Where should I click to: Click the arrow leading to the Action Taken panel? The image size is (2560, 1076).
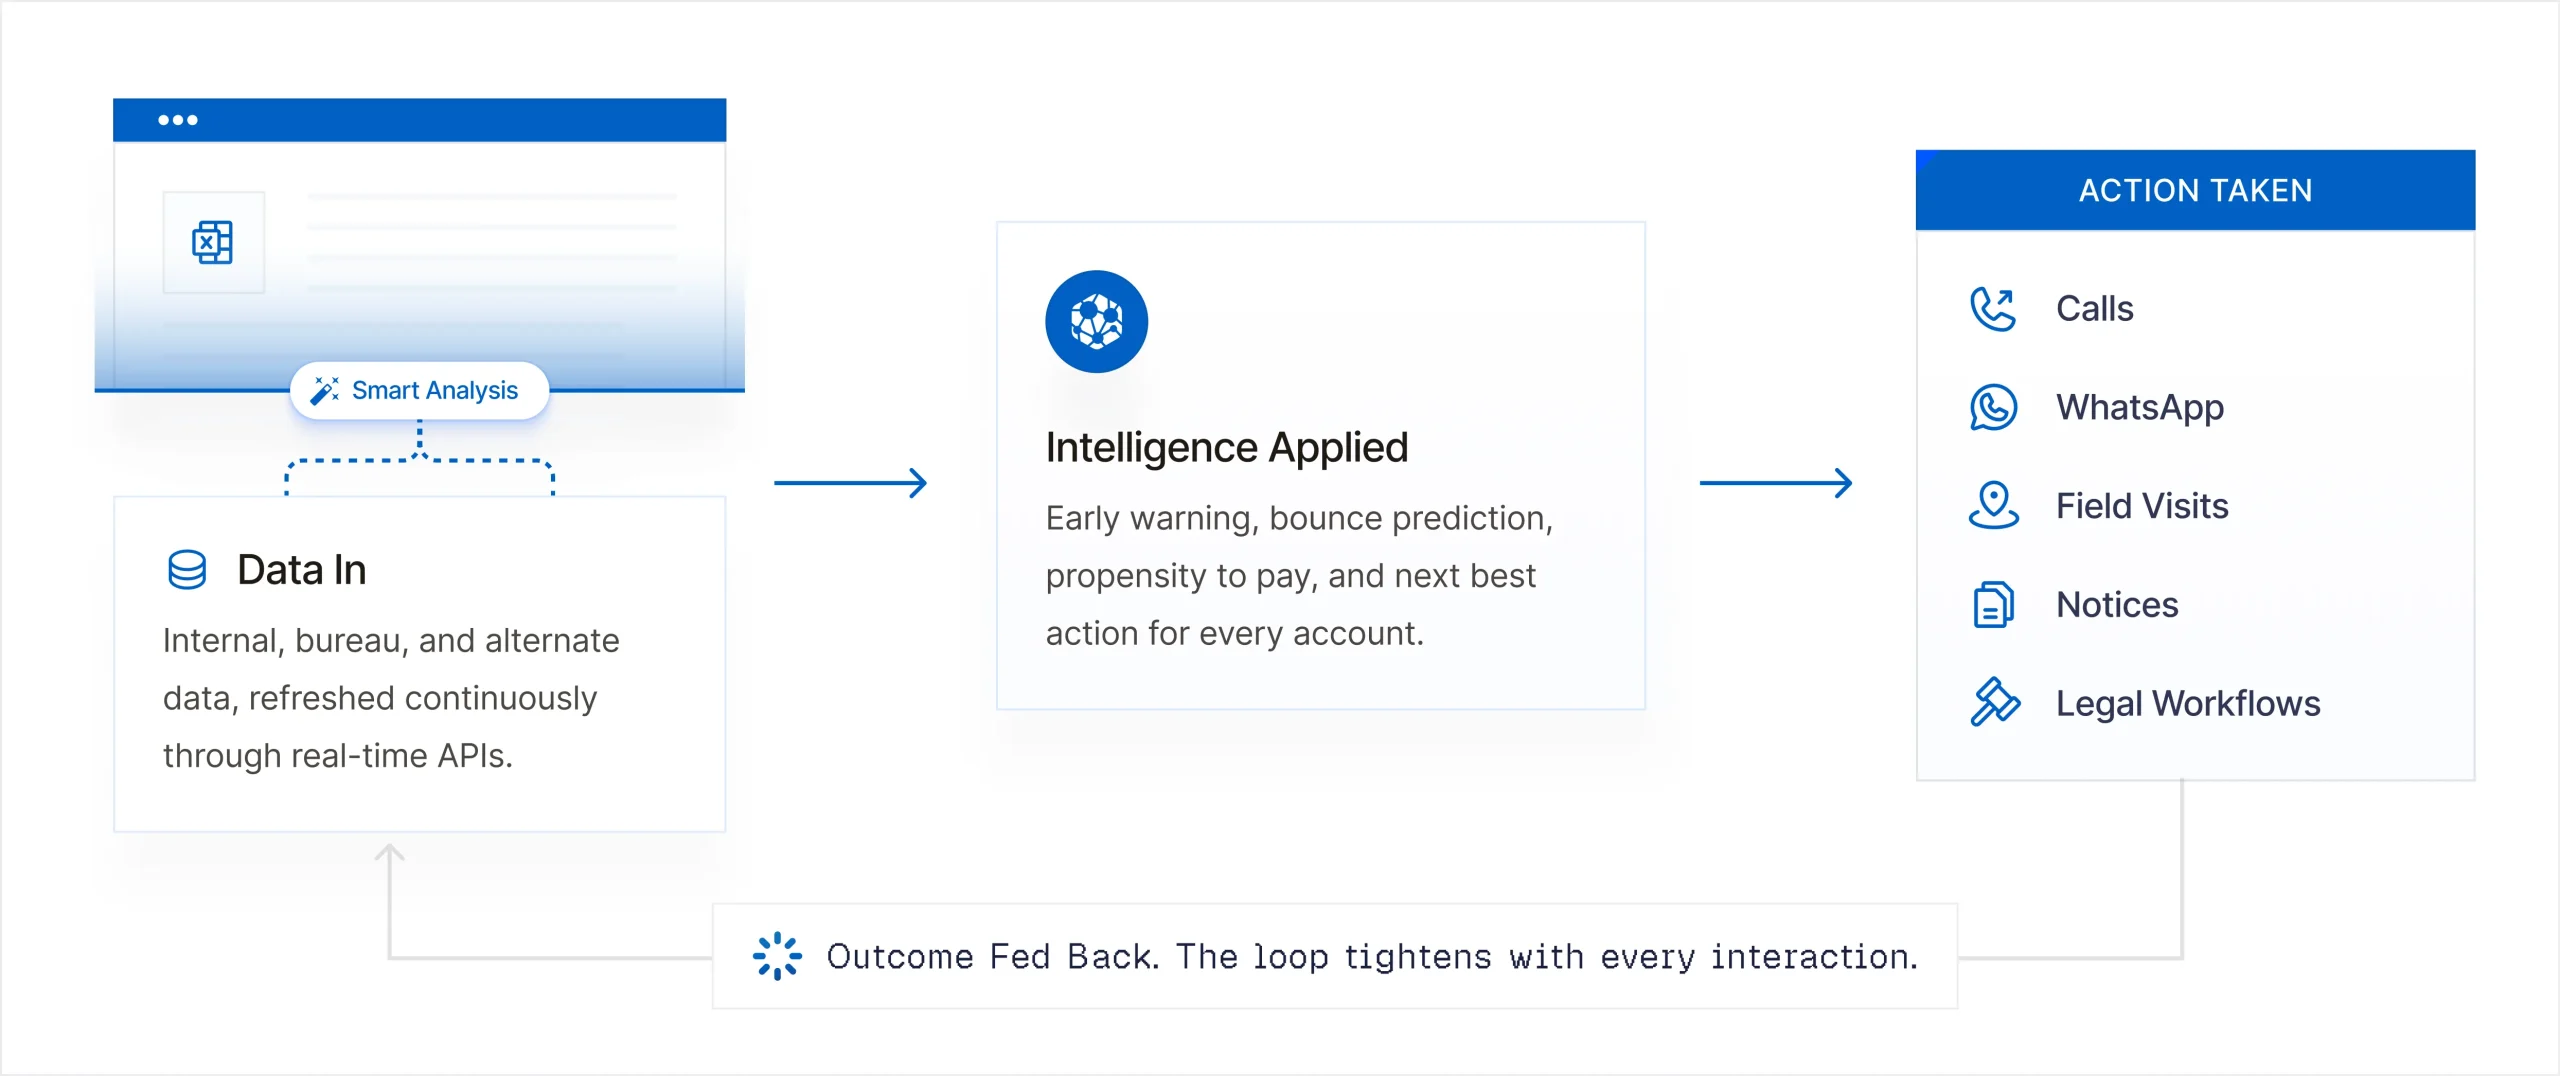click(x=1776, y=483)
